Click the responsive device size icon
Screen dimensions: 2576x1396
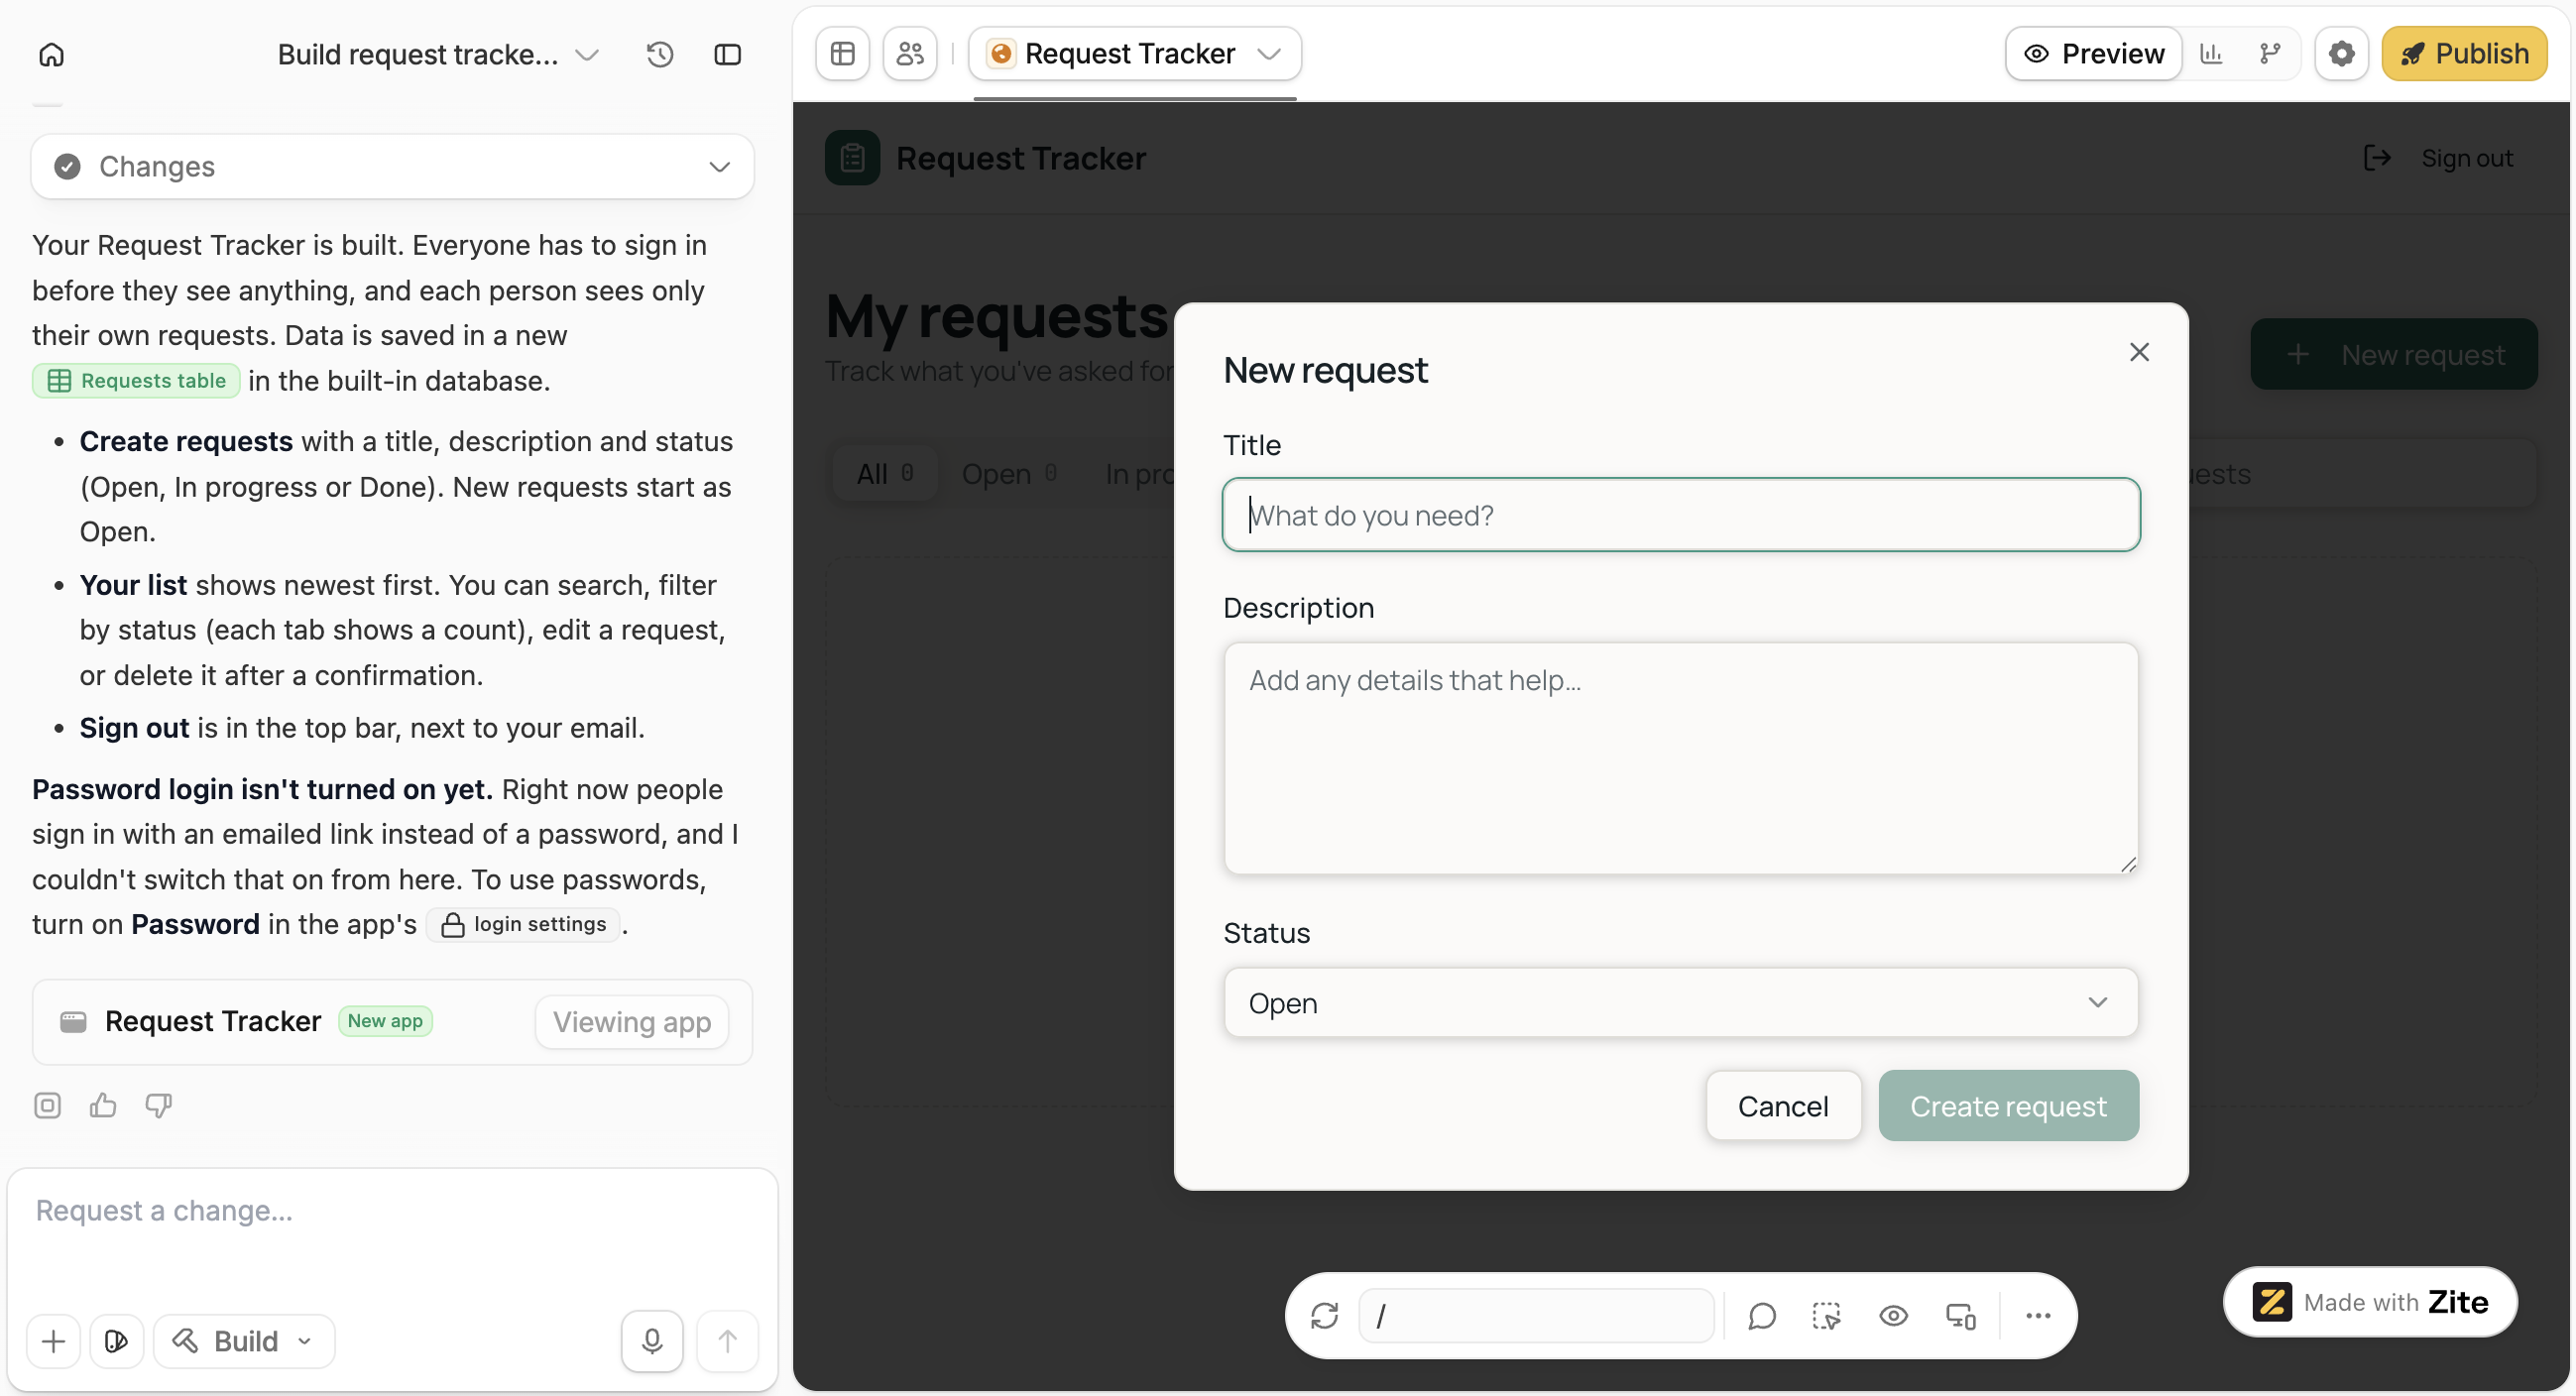click(x=1960, y=1315)
